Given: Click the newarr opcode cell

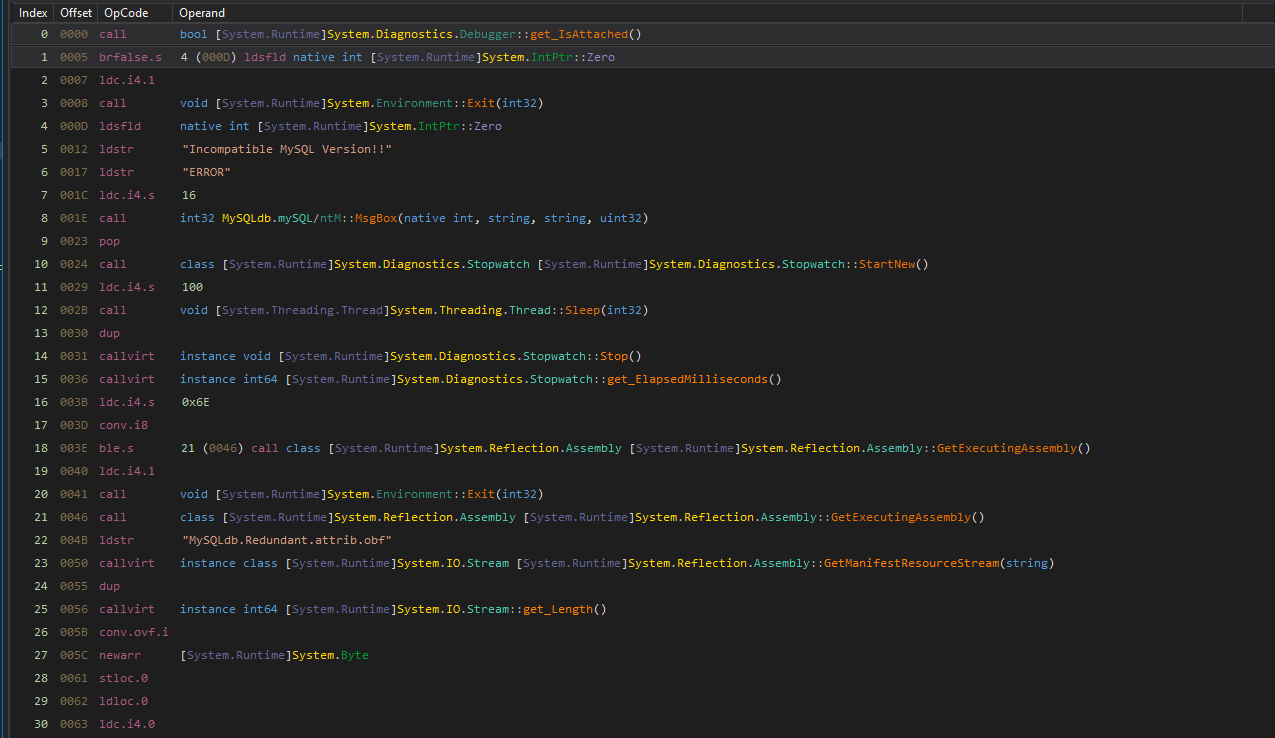Looking at the screenshot, I should 120,655.
